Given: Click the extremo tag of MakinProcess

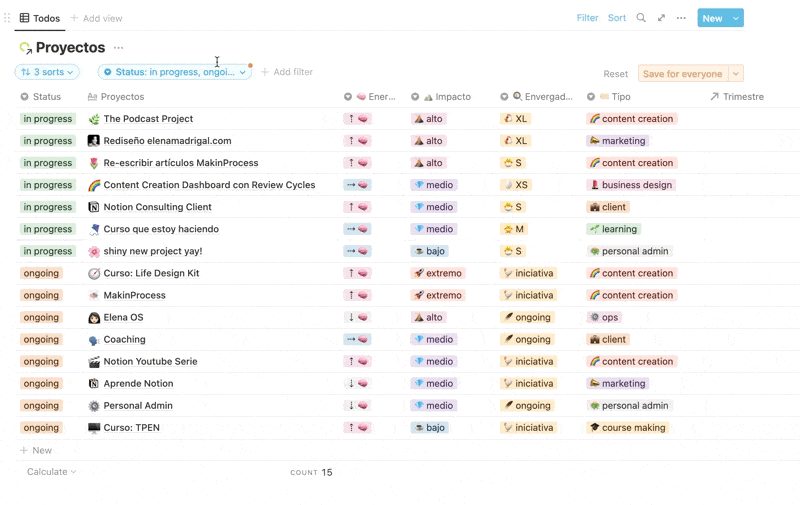Looking at the screenshot, I should pos(438,295).
